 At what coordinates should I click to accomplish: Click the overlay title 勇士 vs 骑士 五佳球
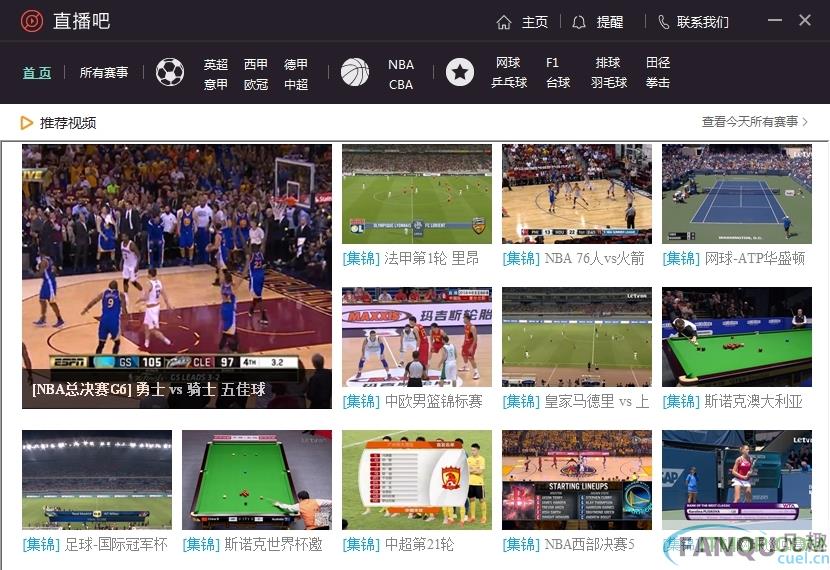point(201,390)
